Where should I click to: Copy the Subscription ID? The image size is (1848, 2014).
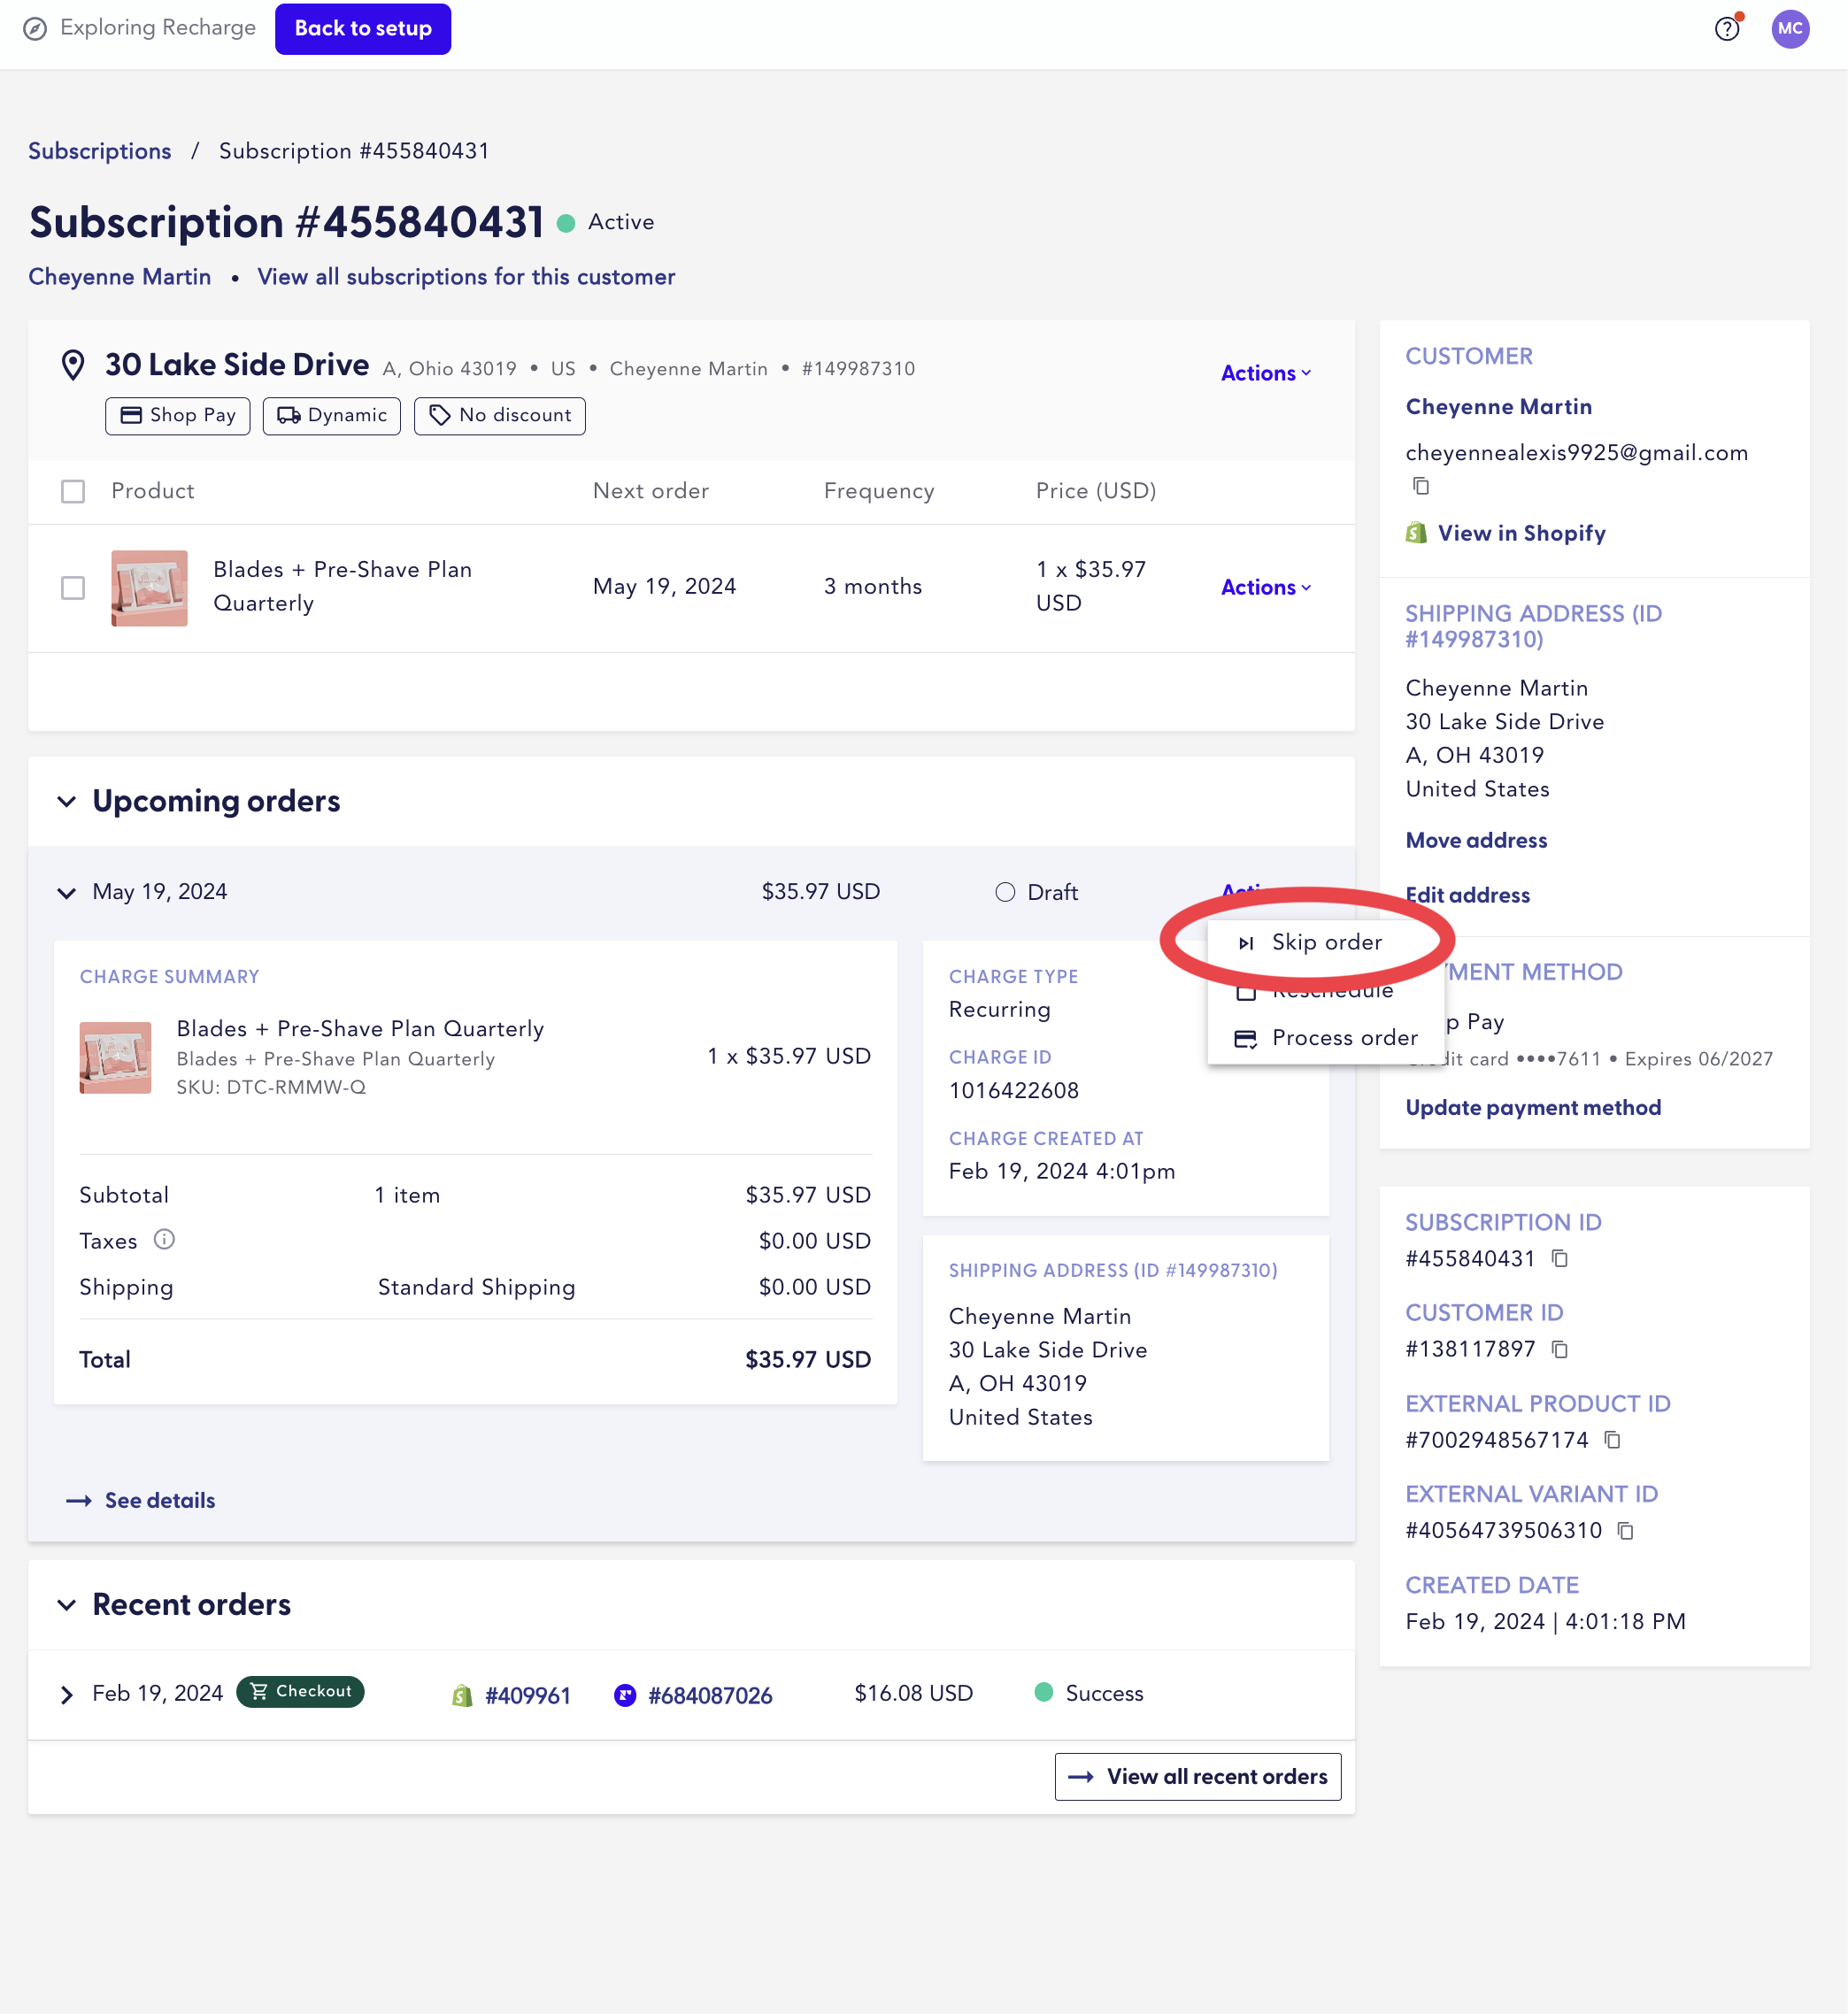coord(1561,1259)
